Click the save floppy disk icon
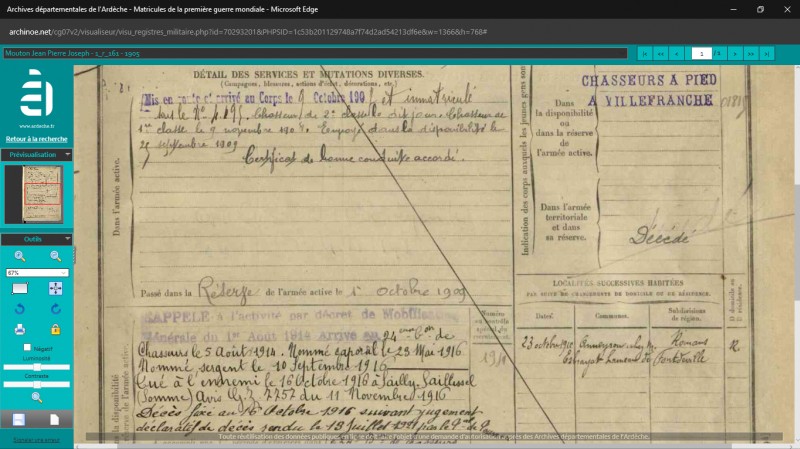Image resolution: width=800 pixels, height=449 pixels. point(19,419)
